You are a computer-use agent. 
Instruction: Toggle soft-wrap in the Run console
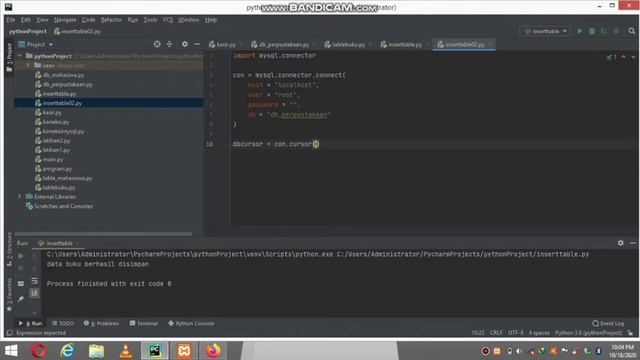(35, 281)
